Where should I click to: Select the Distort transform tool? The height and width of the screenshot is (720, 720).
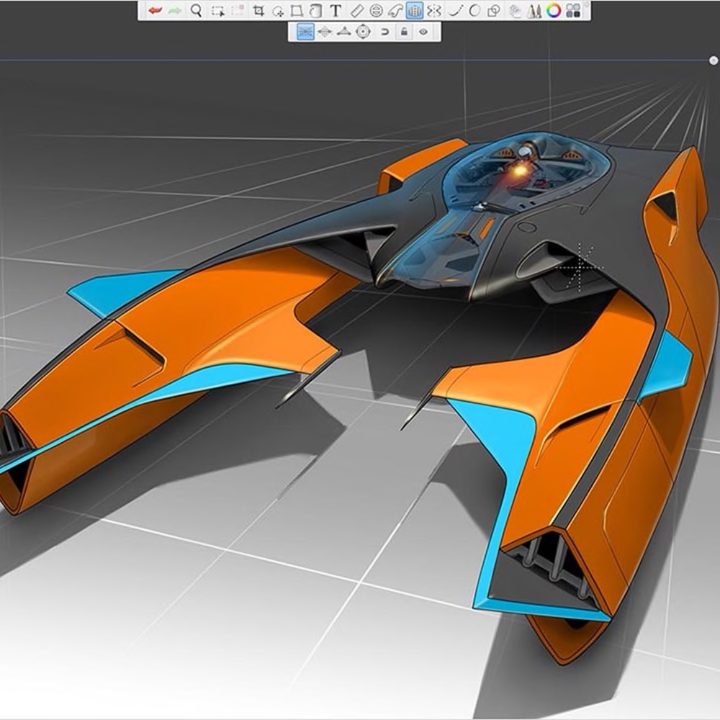coord(297,11)
